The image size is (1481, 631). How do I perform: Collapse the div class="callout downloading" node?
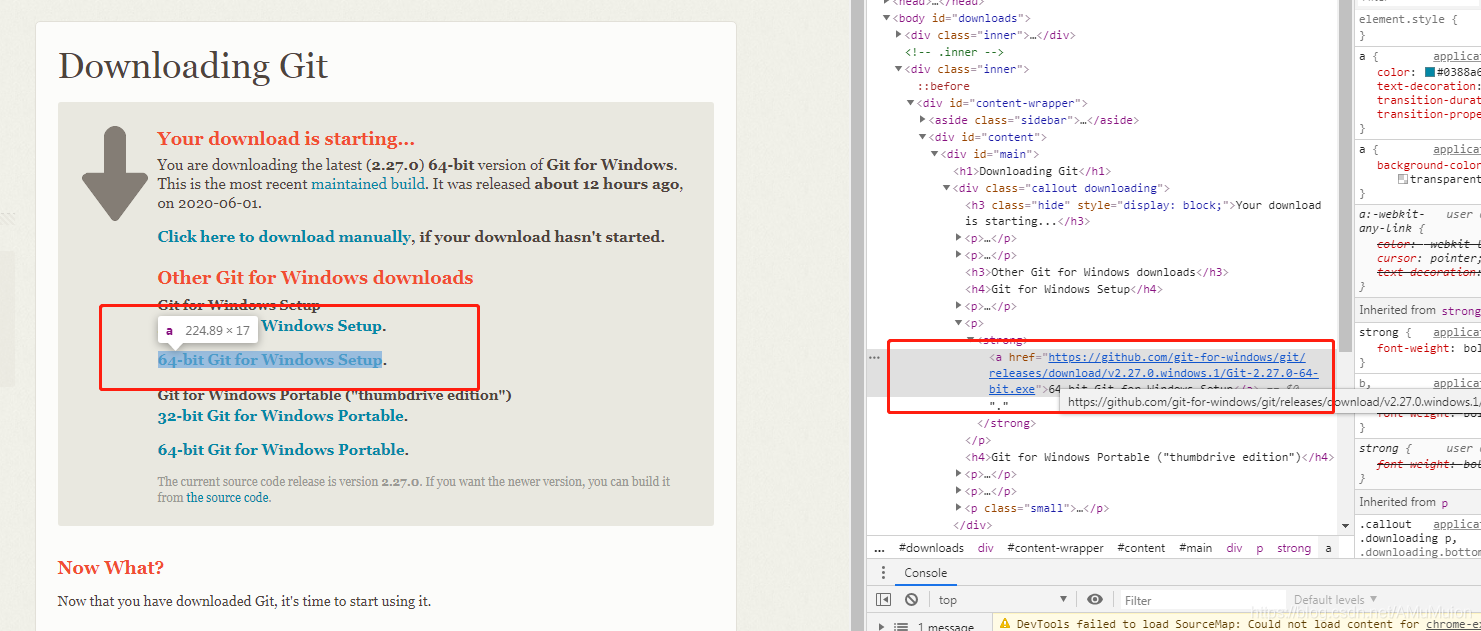pyautogui.click(x=946, y=188)
